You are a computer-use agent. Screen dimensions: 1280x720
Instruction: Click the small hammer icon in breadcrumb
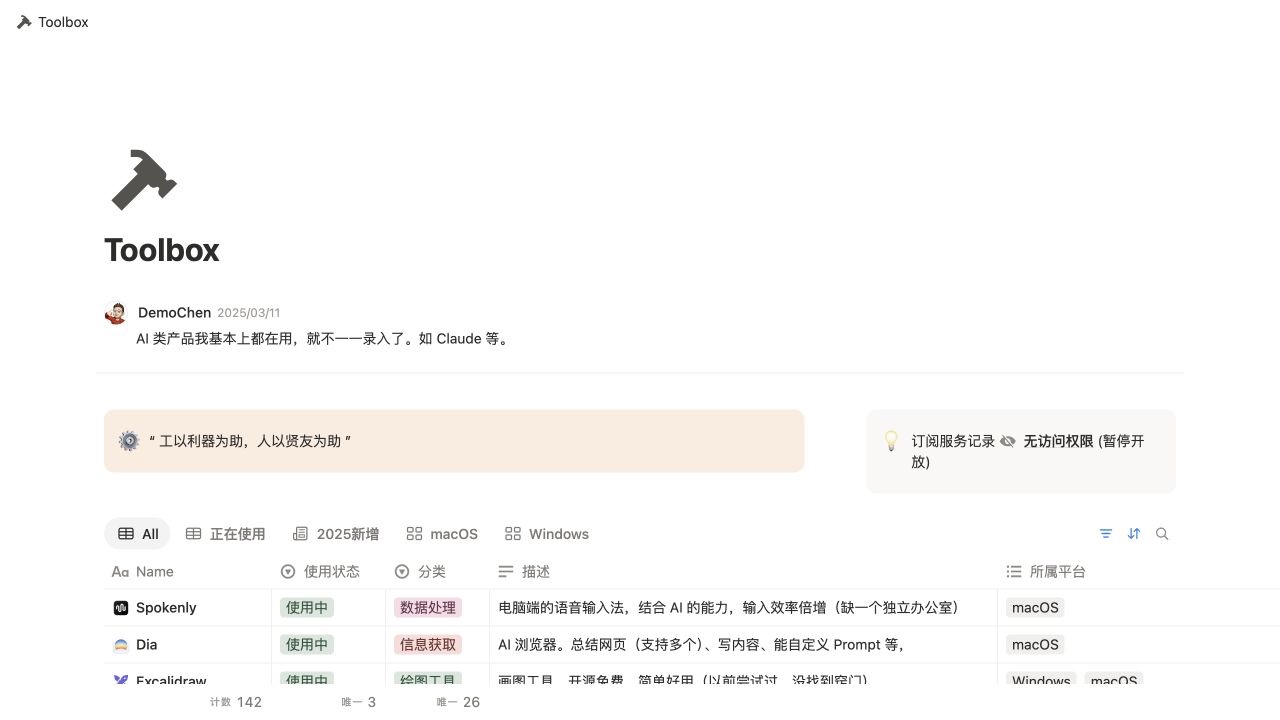(x=24, y=22)
